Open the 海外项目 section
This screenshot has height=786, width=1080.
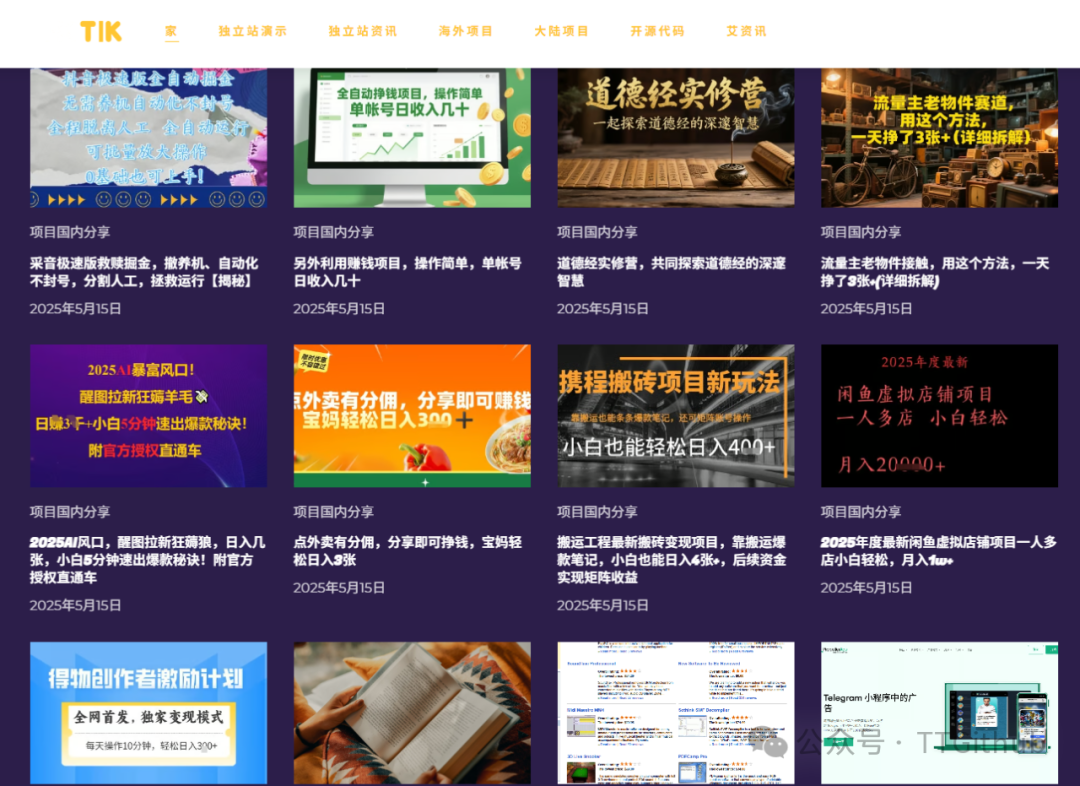coord(465,31)
